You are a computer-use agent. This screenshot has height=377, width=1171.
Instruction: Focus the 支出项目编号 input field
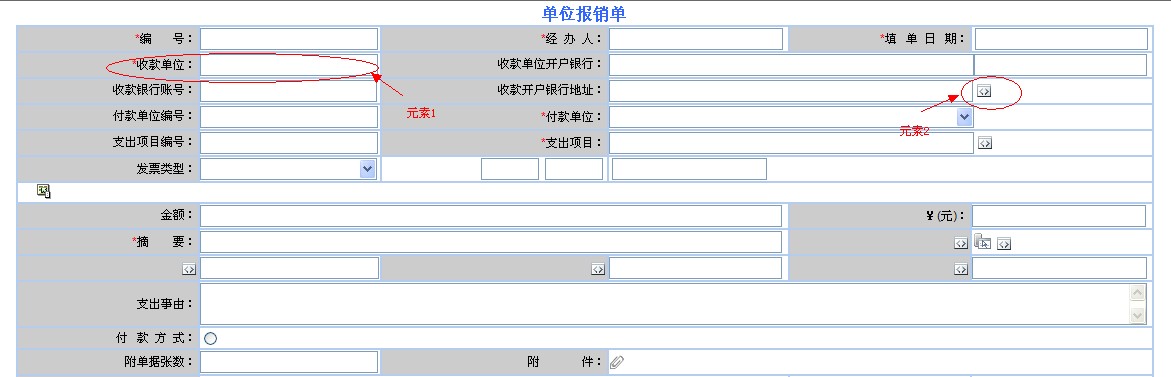(289, 143)
